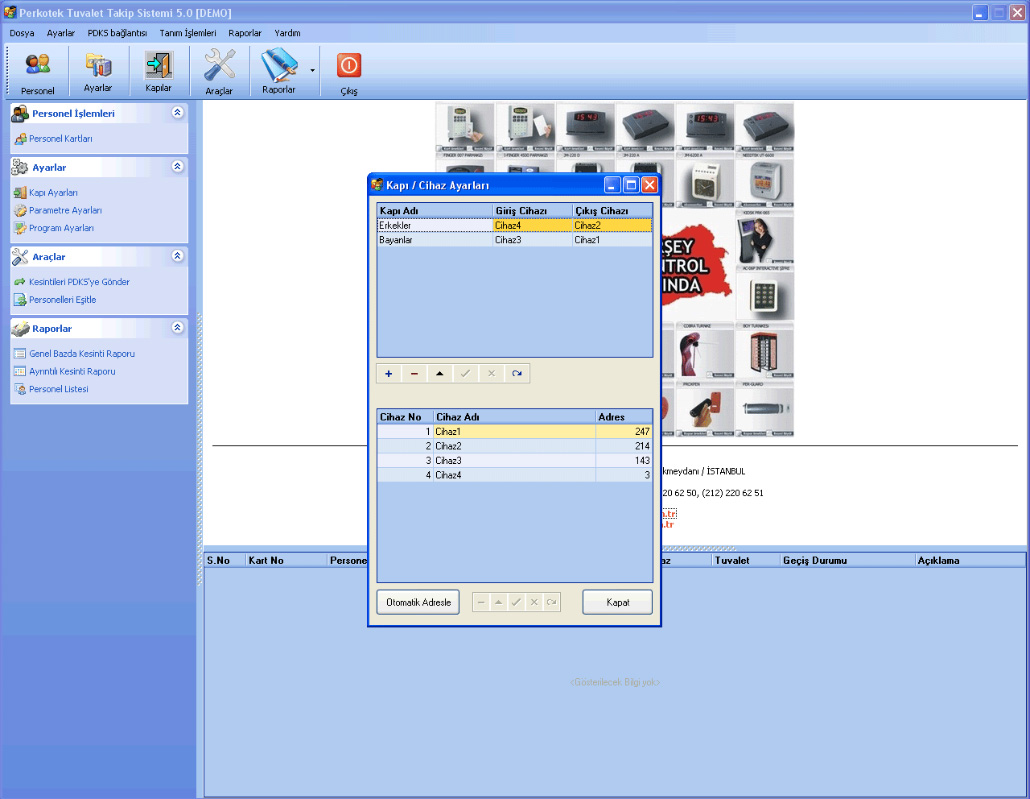Open the Genel Bazda Kesinti Raporu link
Image resolution: width=1030 pixels, height=799 pixels.
81,354
